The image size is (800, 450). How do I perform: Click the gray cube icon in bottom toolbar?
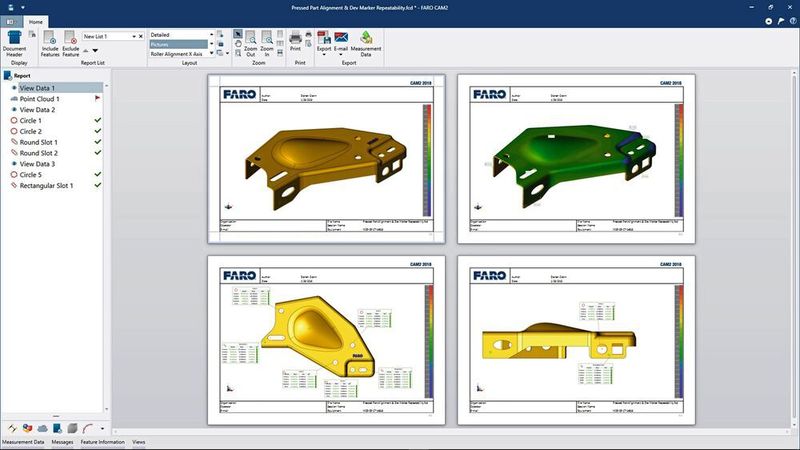72,428
